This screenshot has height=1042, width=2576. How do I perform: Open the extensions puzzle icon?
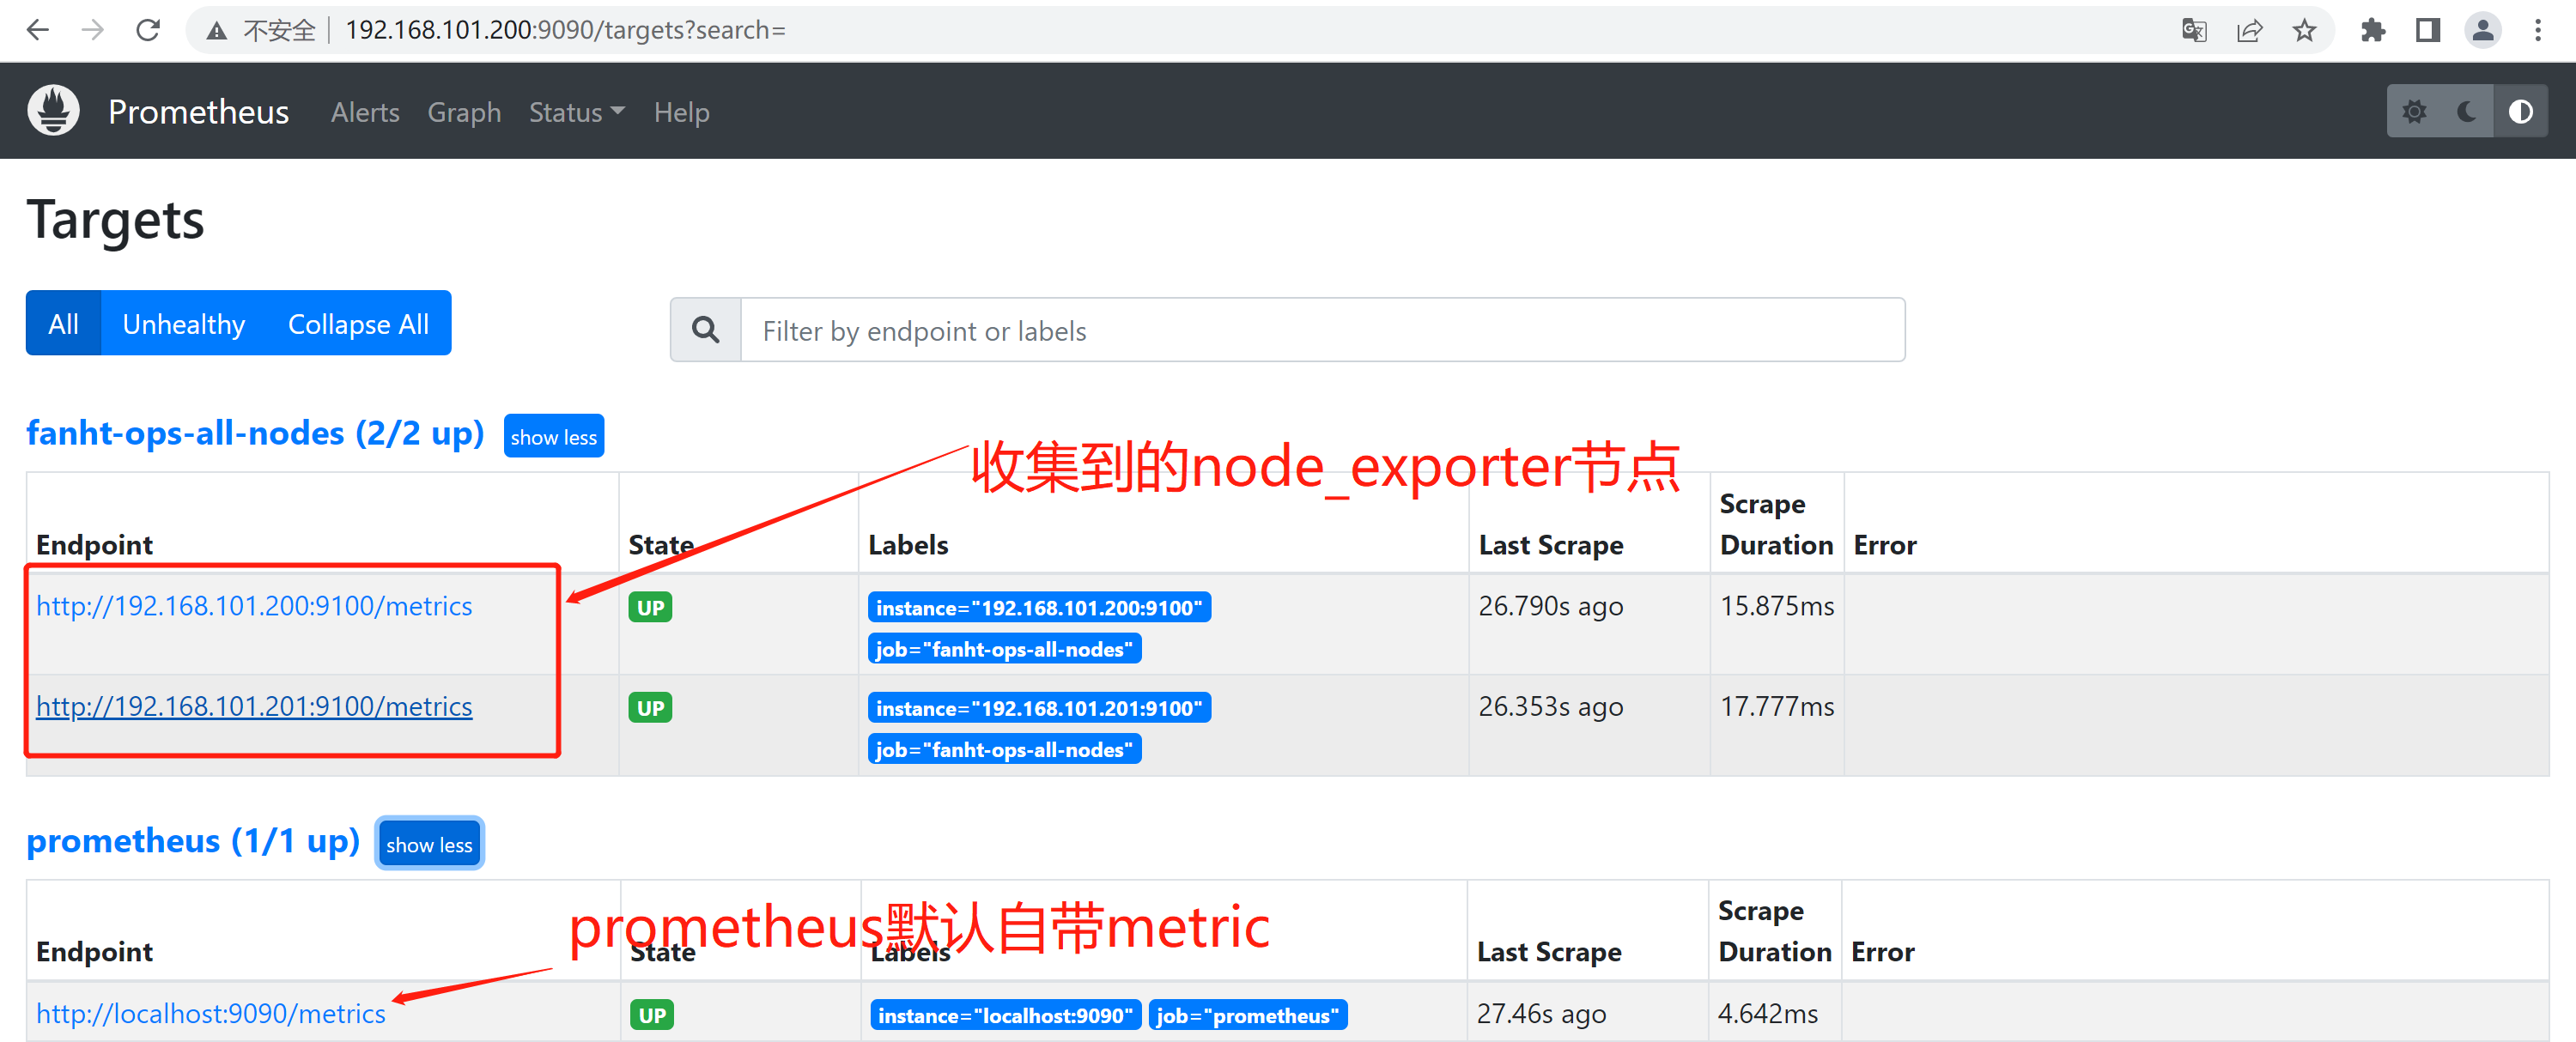click(2372, 30)
